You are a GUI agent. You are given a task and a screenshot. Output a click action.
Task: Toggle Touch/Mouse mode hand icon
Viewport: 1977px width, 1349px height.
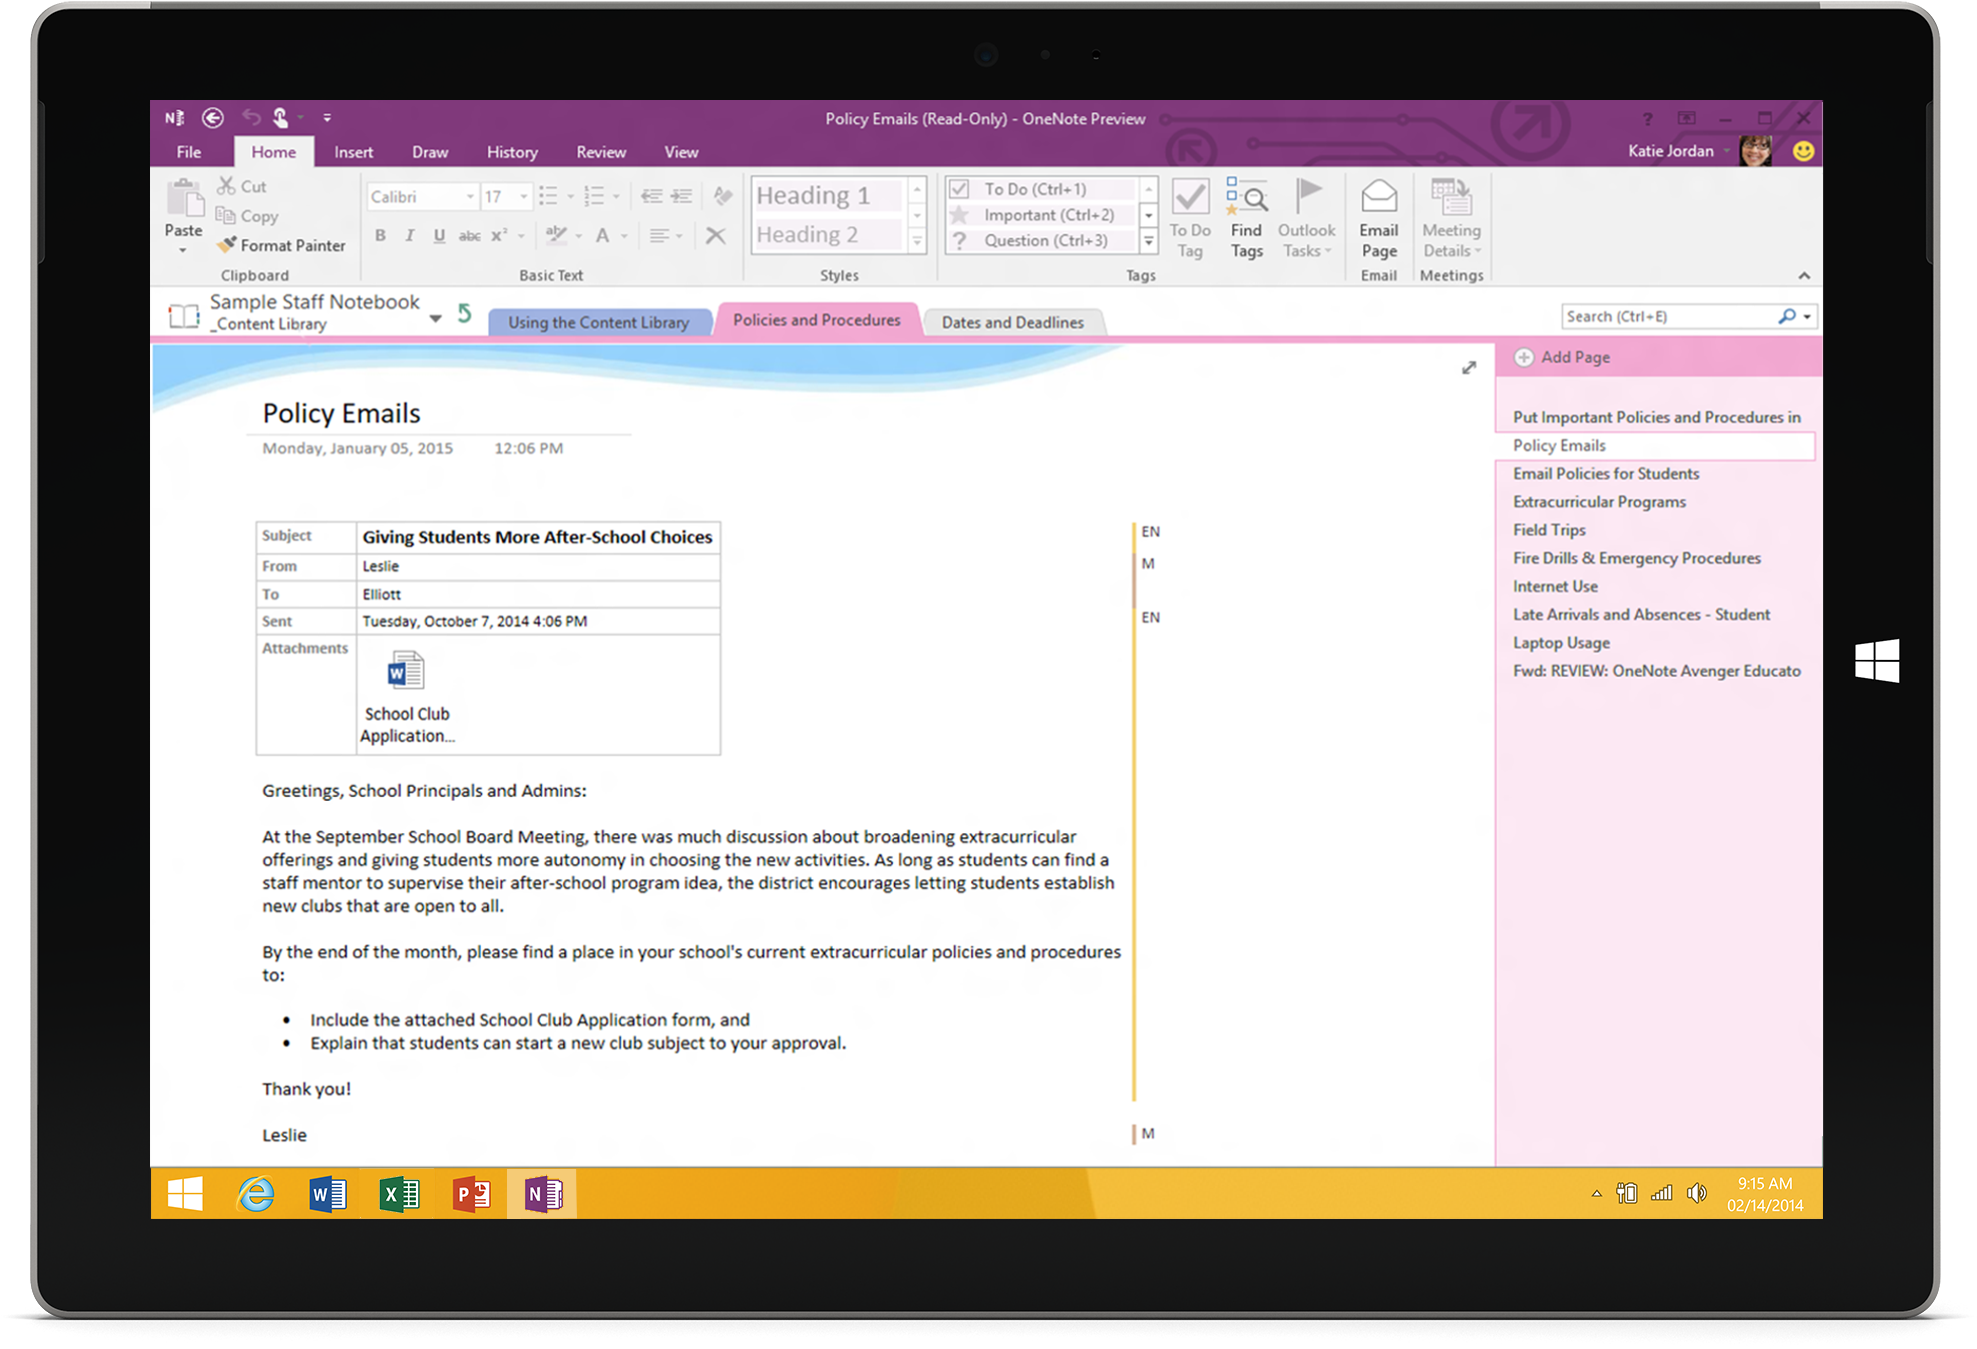[x=281, y=118]
